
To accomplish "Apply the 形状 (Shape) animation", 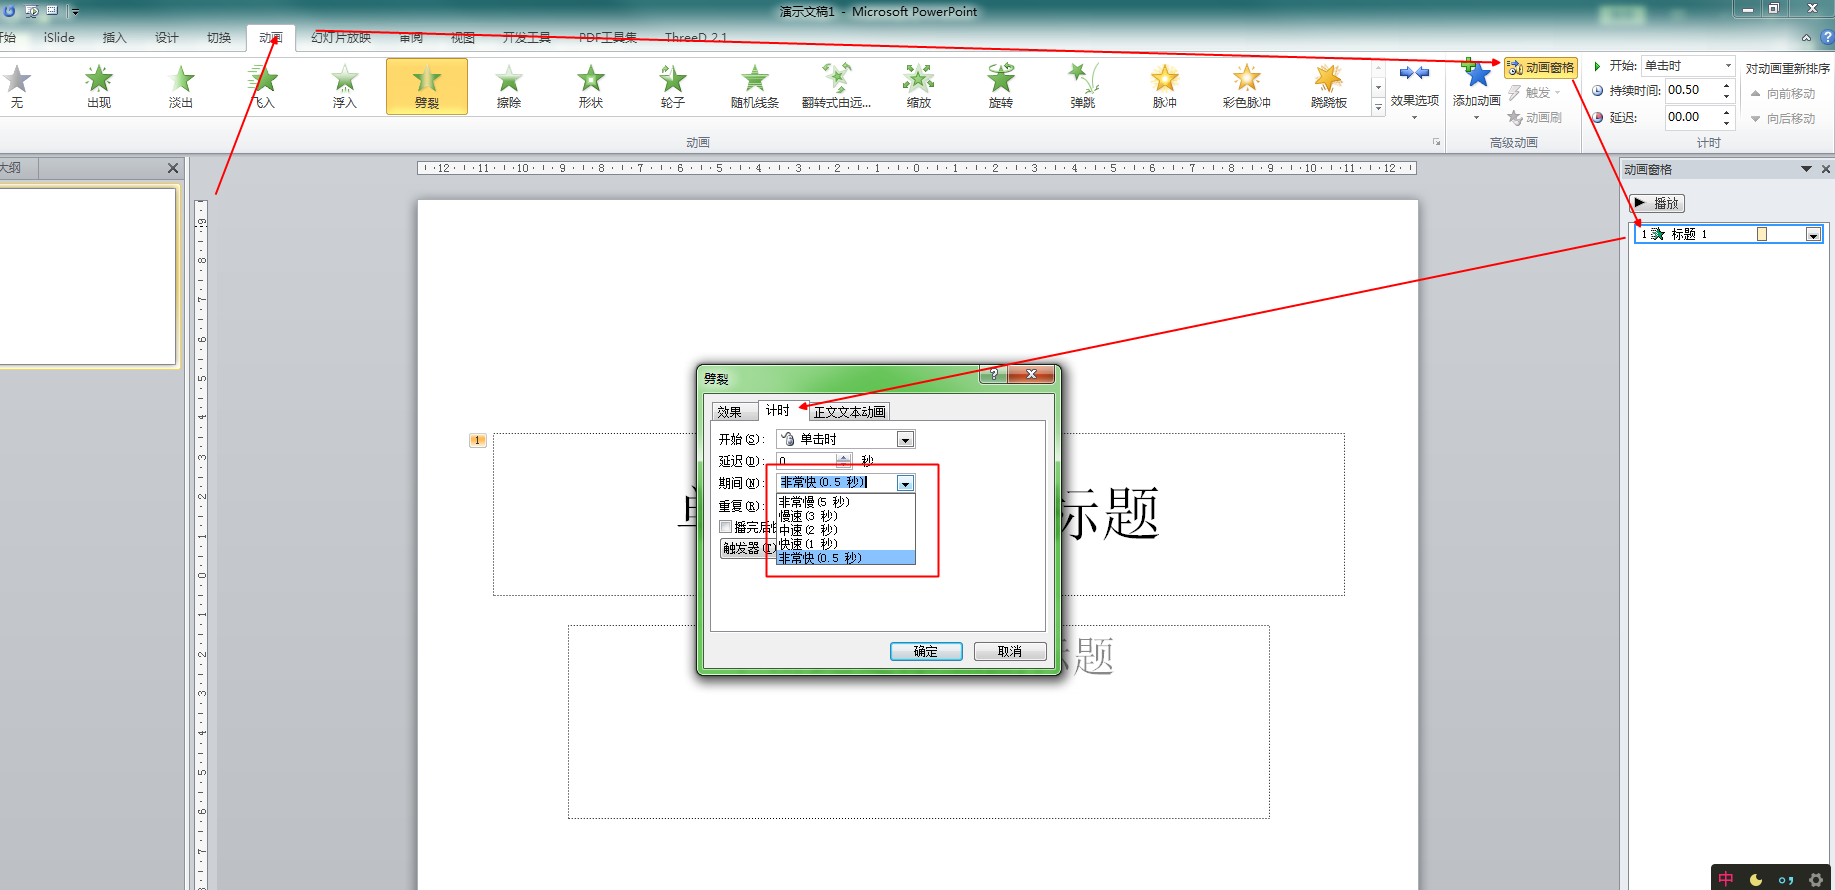I will click(591, 86).
